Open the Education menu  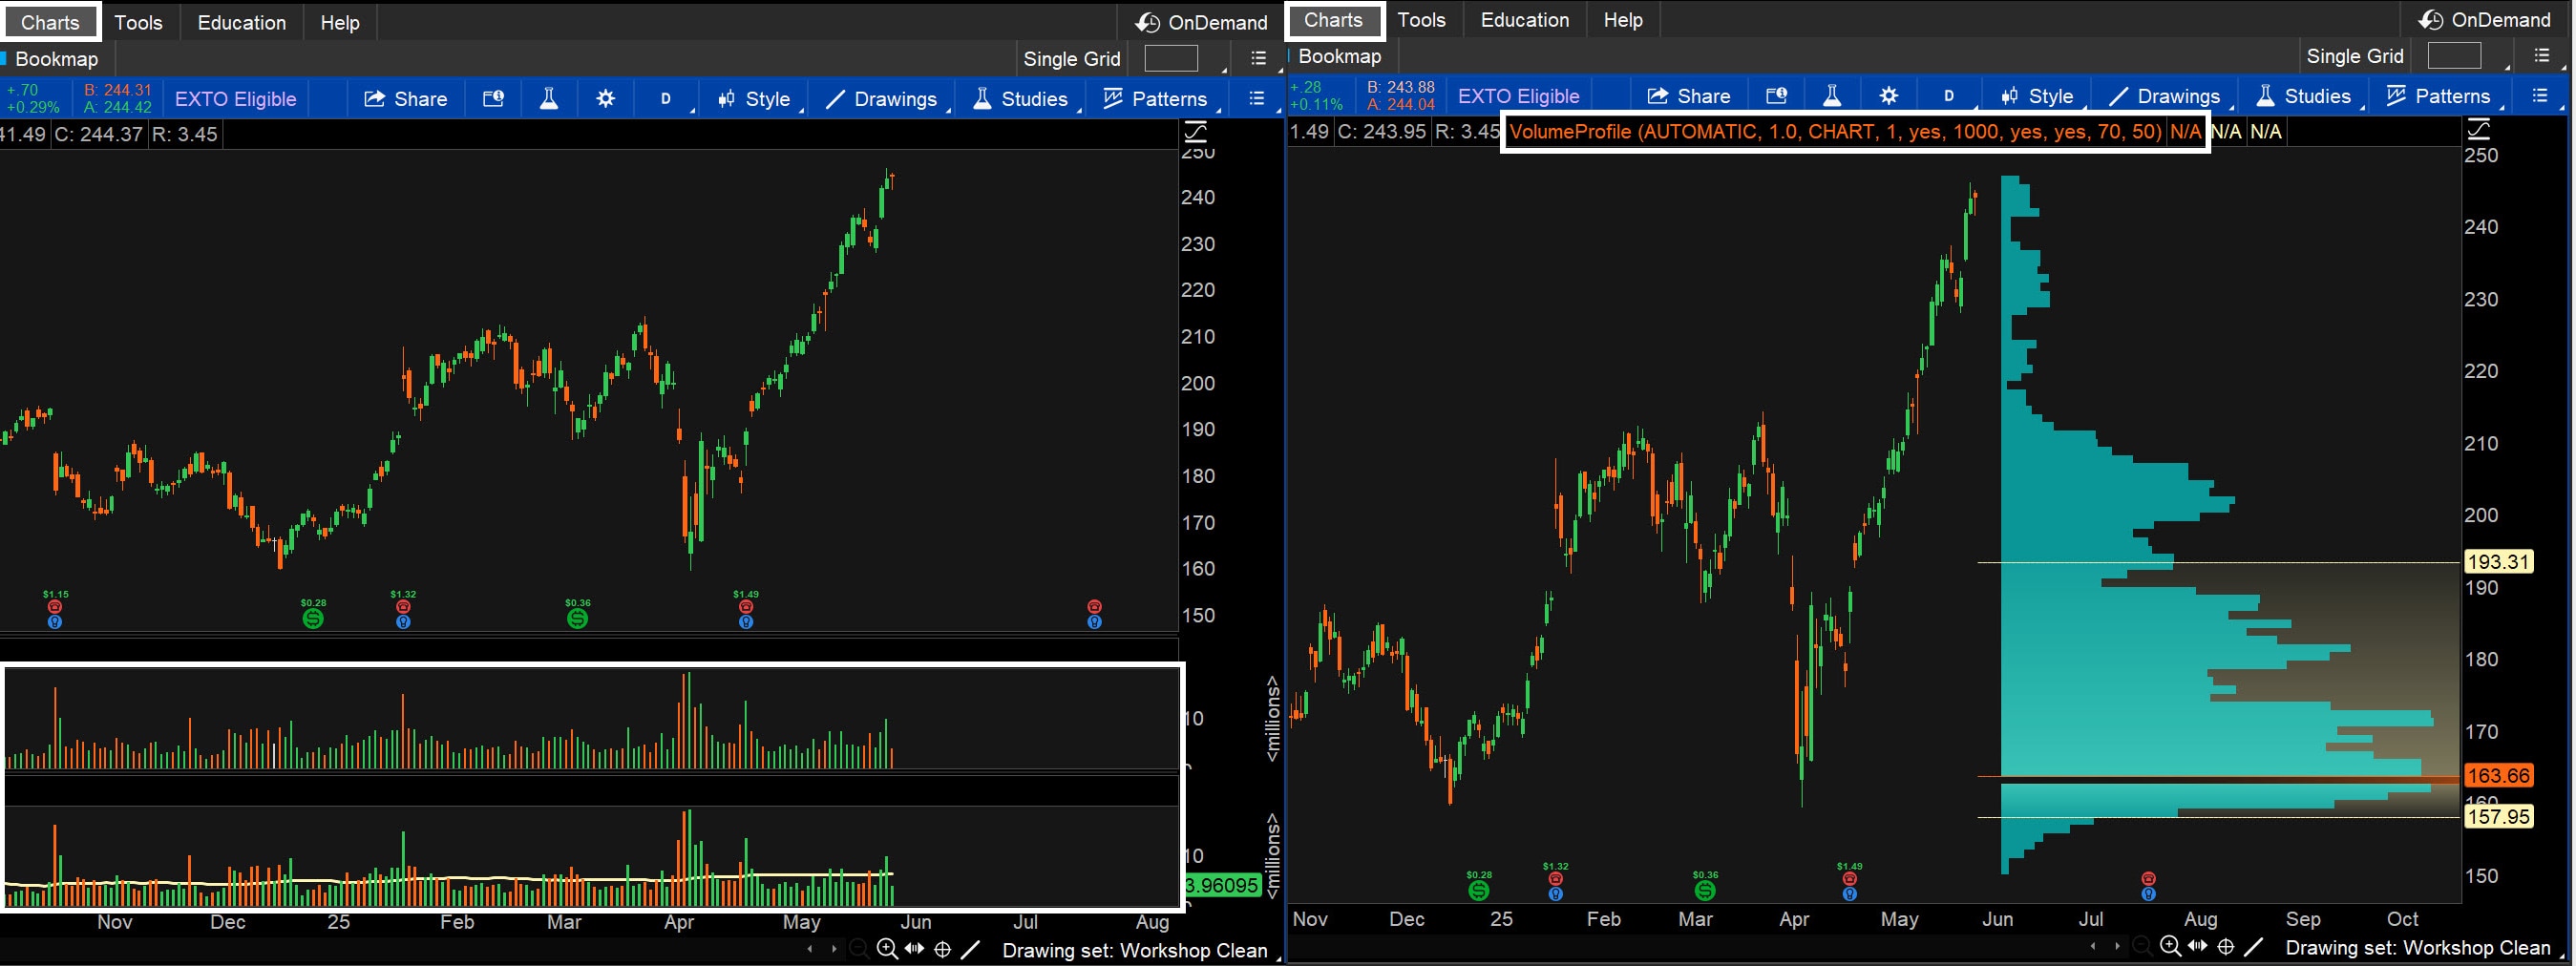pyautogui.click(x=240, y=22)
